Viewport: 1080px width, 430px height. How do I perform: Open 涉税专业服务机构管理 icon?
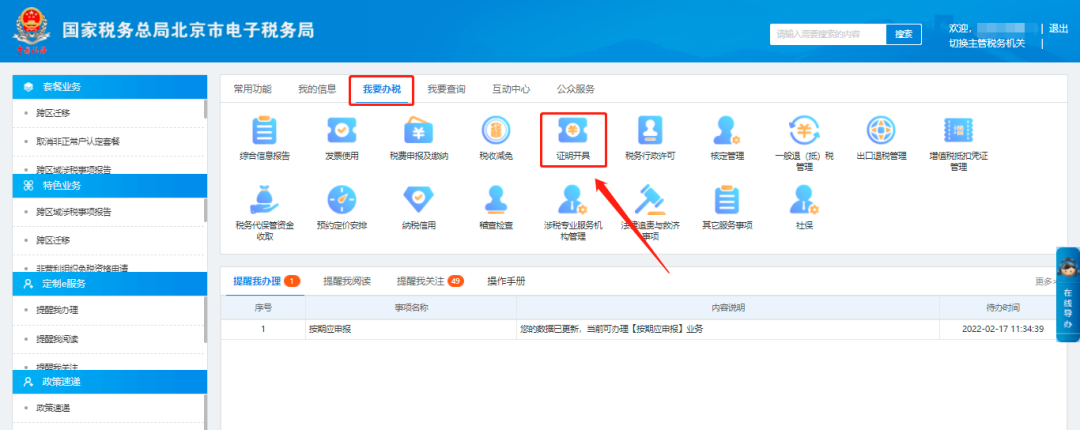(573, 198)
